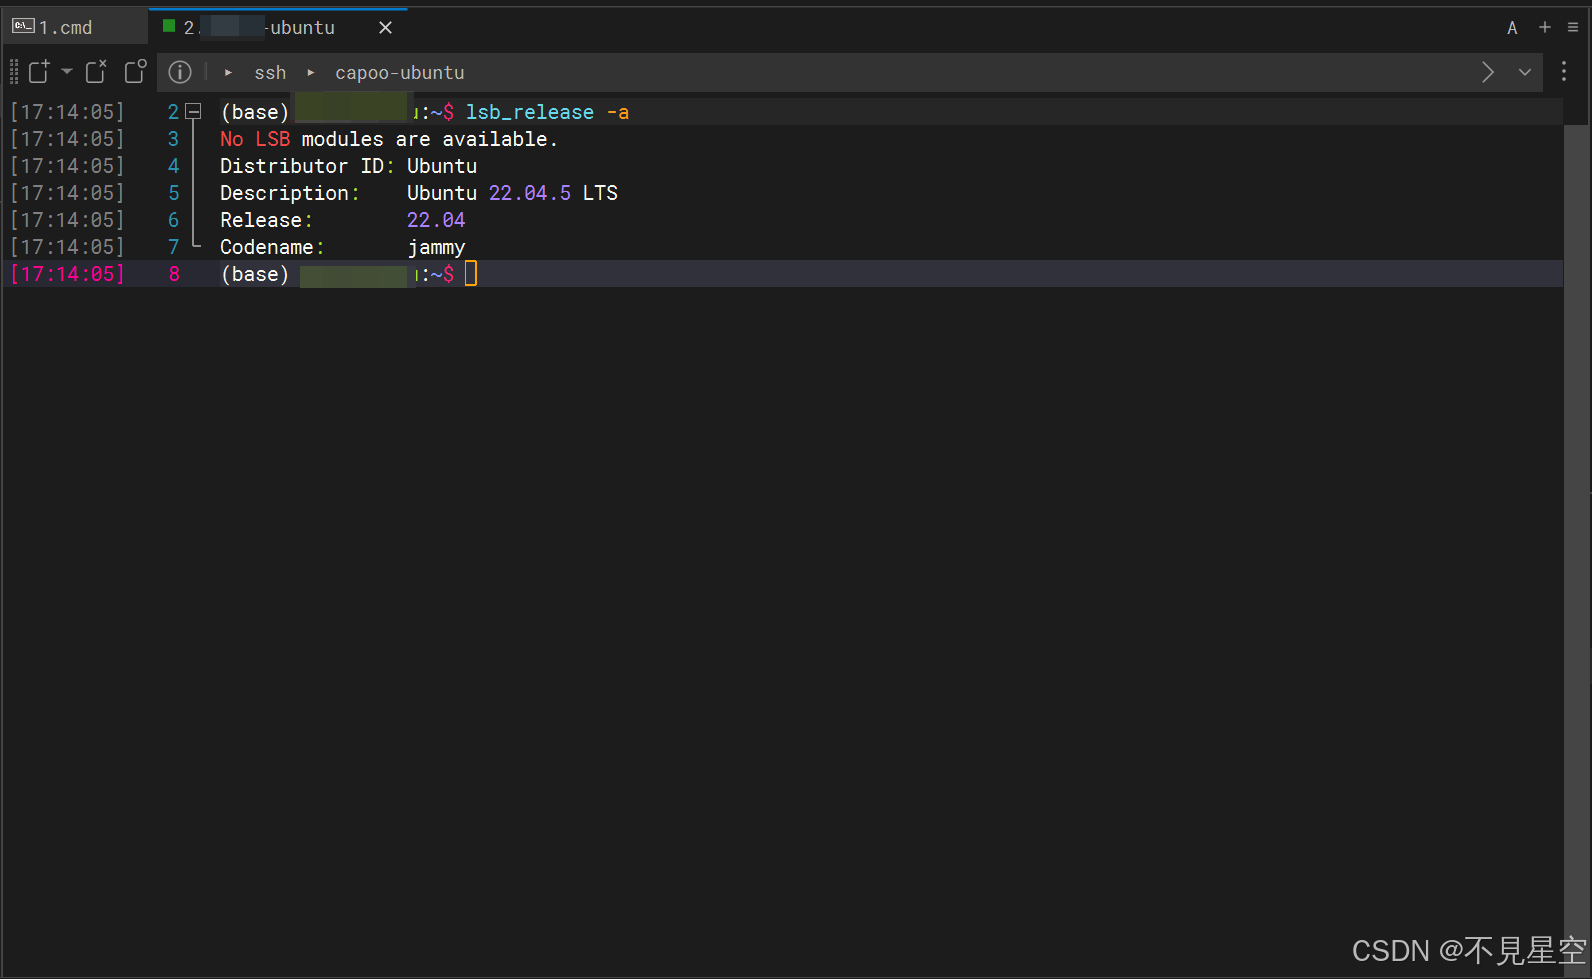Screen dimensions: 1592x979
Task: Click the 'capoo-ubuntu' breadcrumb item
Action: (400, 73)
